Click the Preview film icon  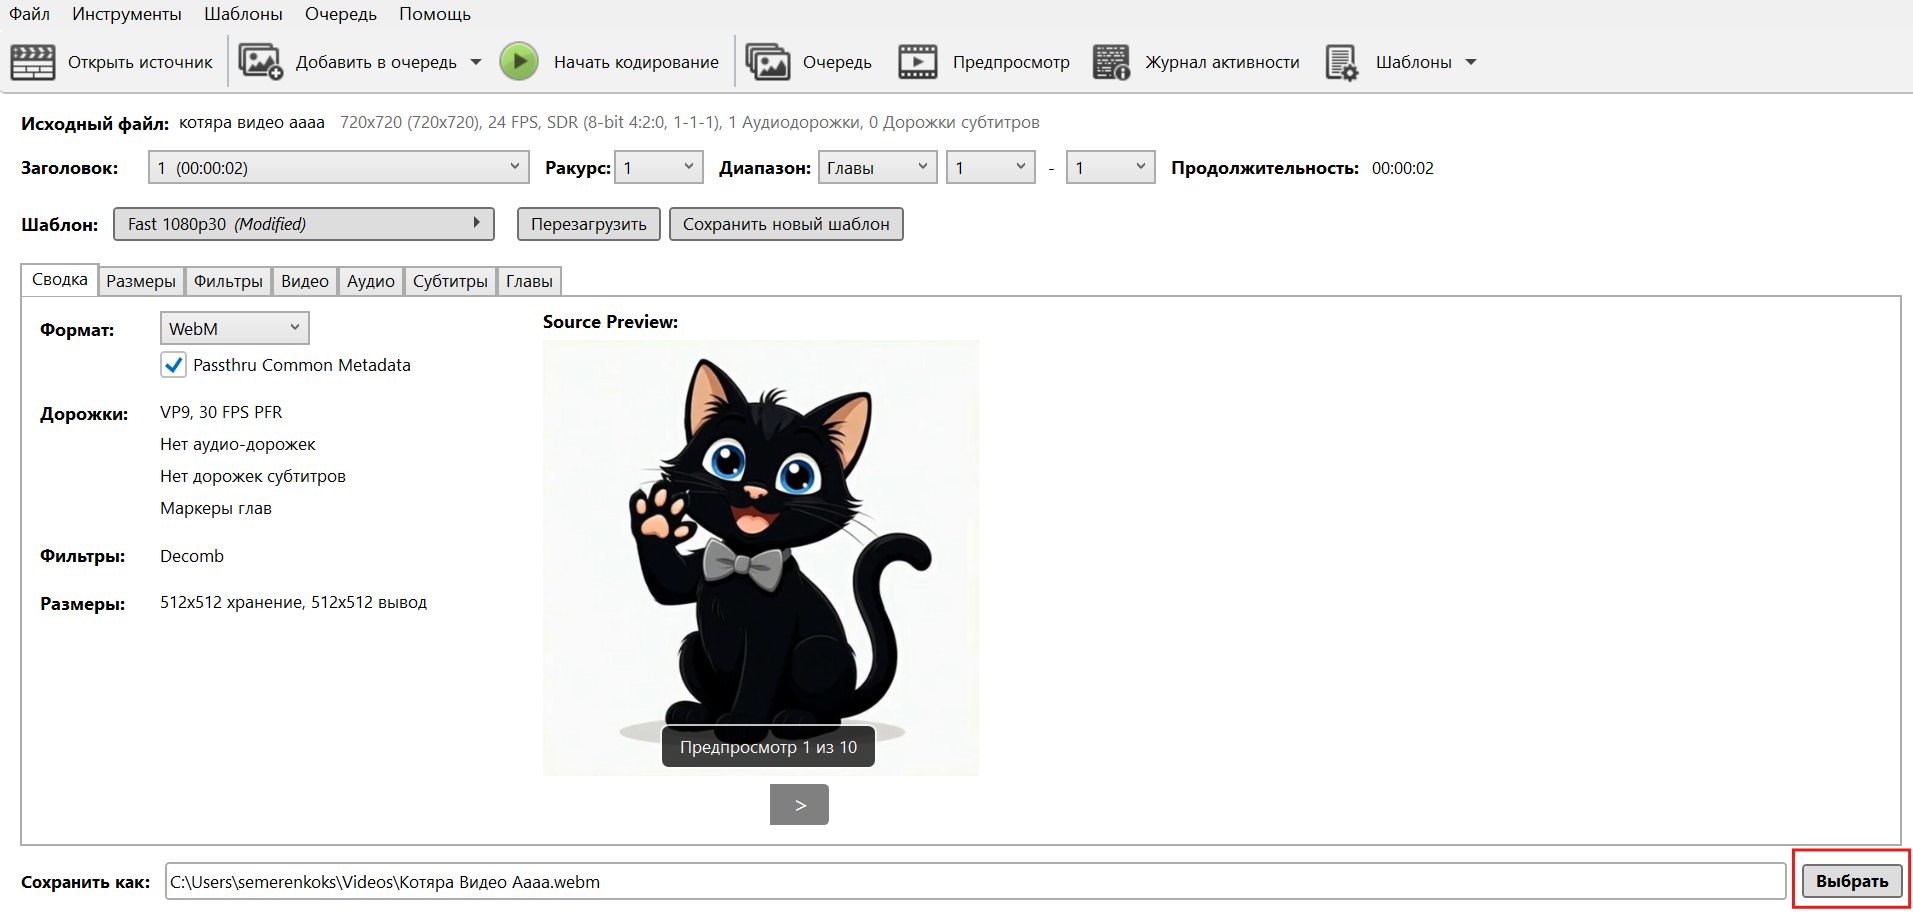(x=917, y=62)
